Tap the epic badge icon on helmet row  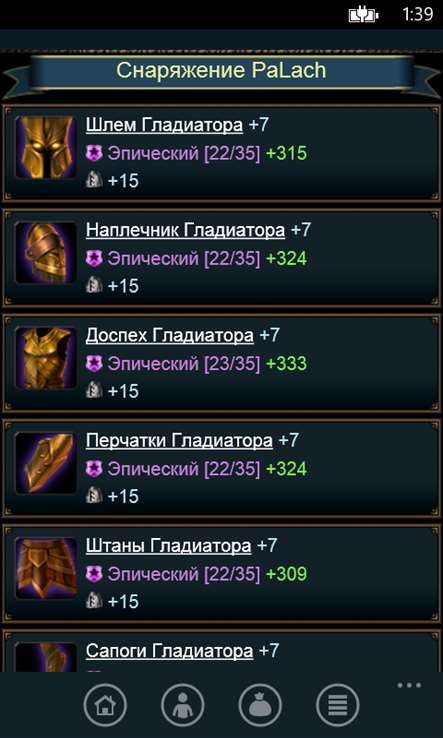(94, 153)
